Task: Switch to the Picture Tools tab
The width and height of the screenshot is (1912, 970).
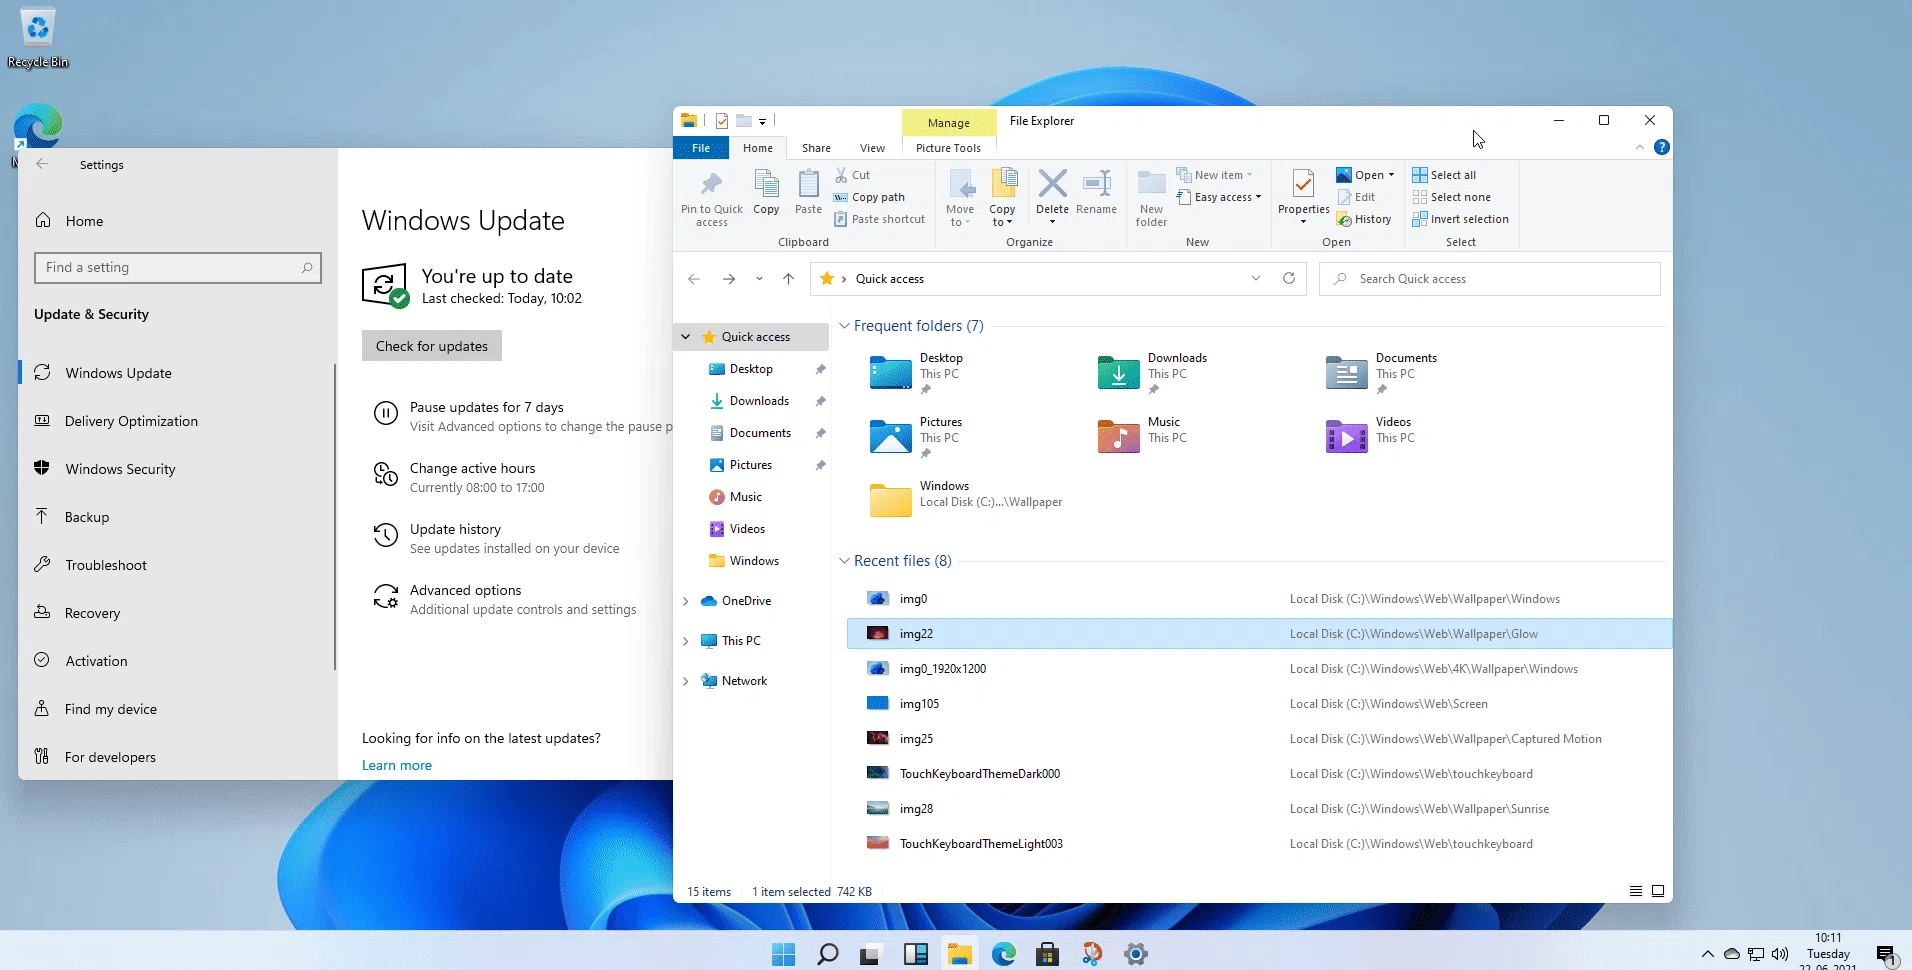Action: 948,148
